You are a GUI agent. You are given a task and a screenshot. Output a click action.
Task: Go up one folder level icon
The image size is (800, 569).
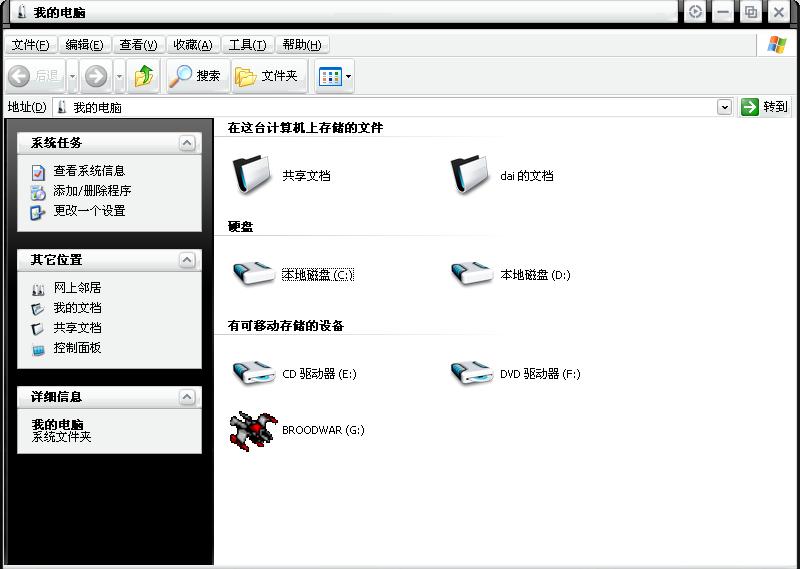pyautogui.click(x=143, y=76)
